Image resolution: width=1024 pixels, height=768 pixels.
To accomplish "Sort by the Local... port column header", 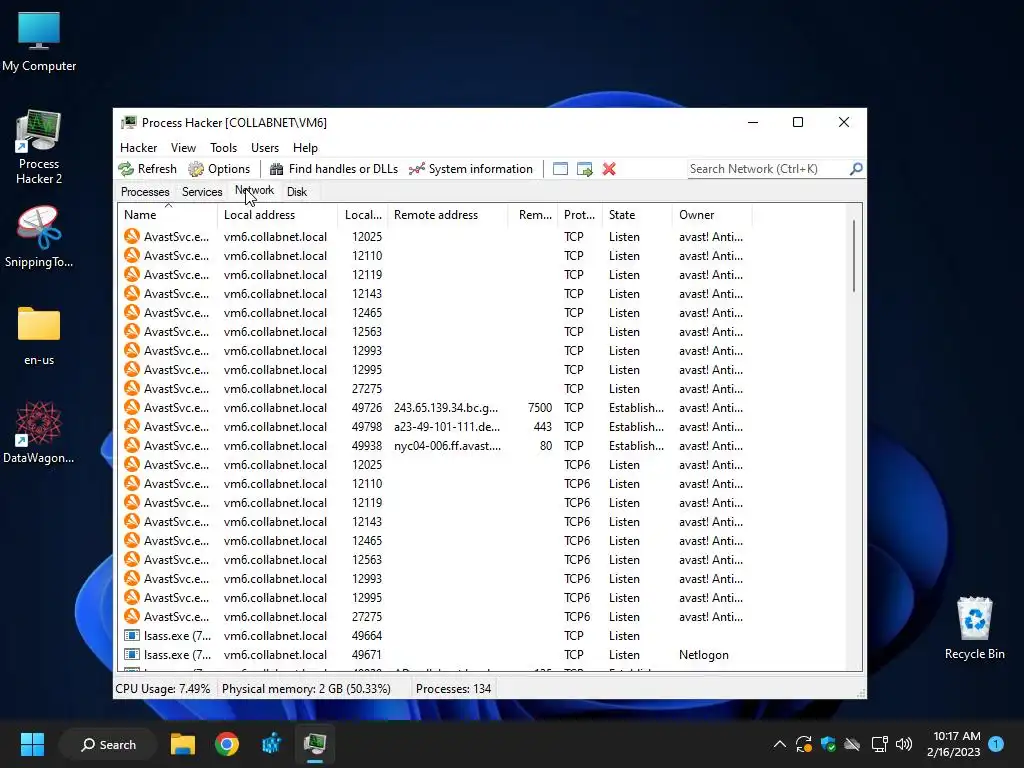I will (x=363, y=215).
